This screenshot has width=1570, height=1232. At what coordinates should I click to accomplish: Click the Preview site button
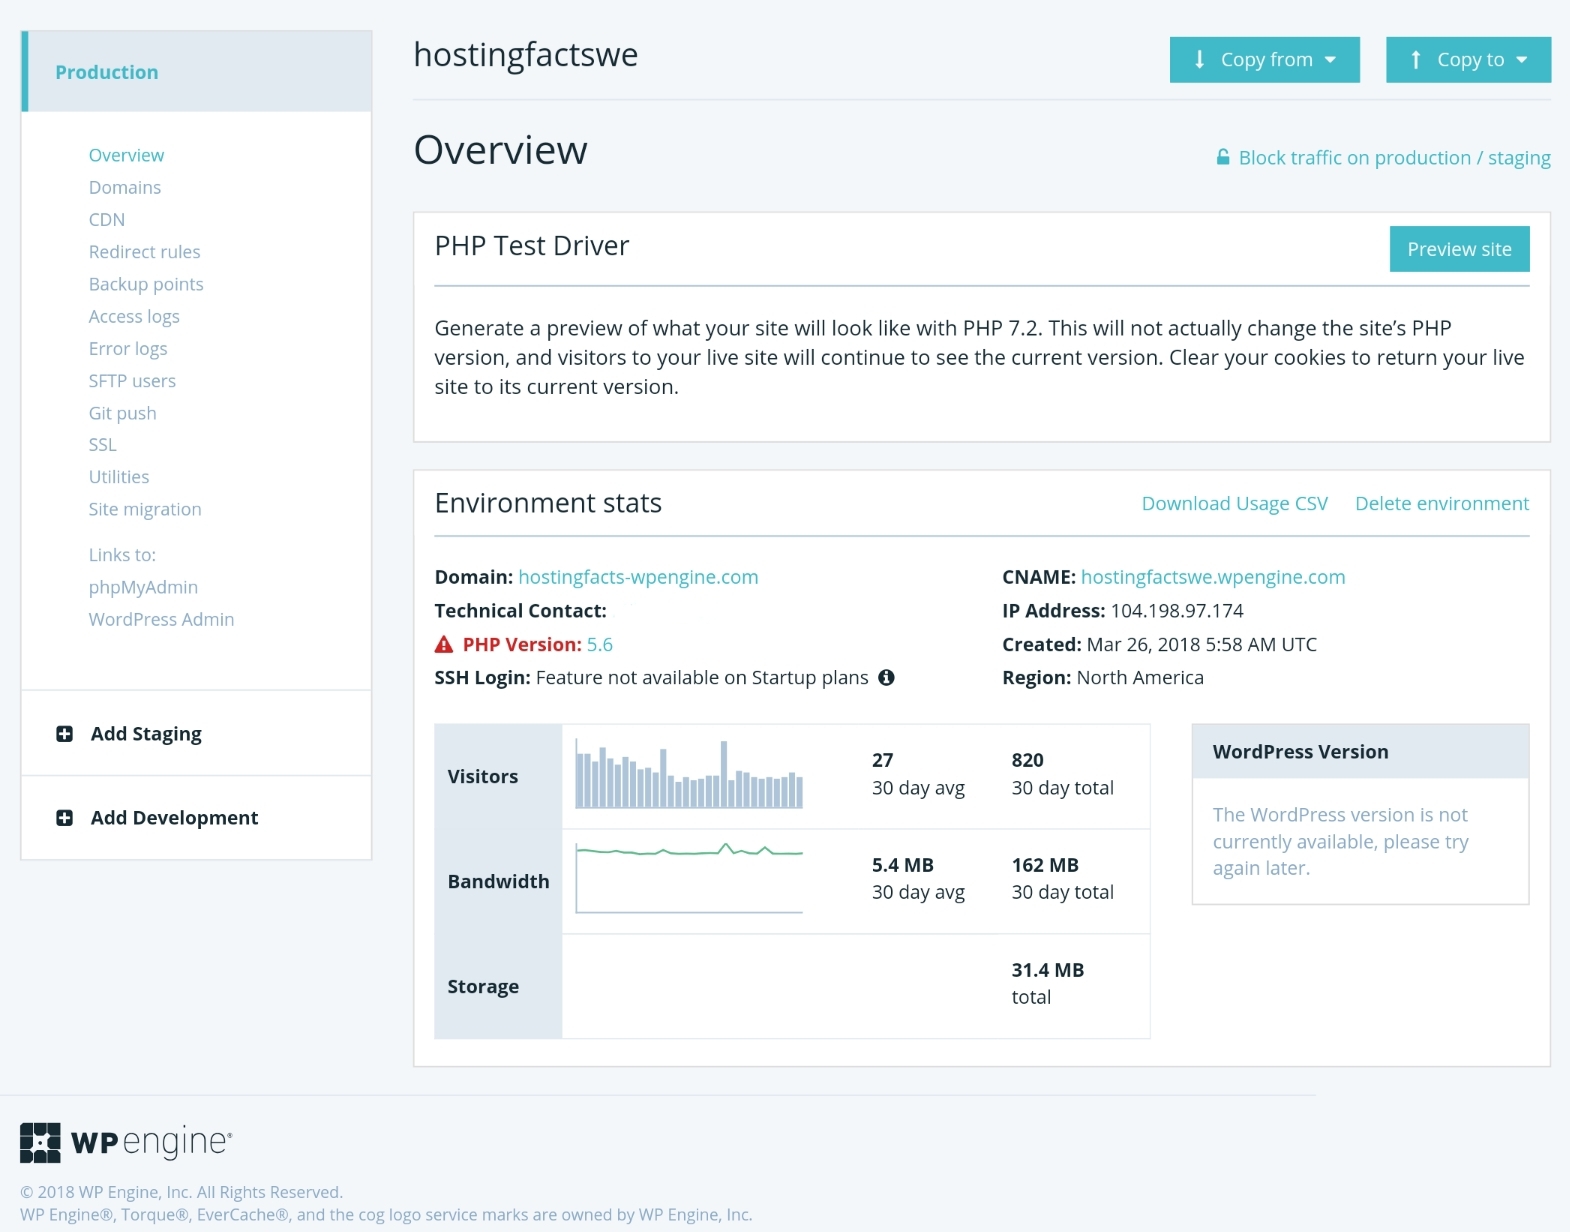1459,249
